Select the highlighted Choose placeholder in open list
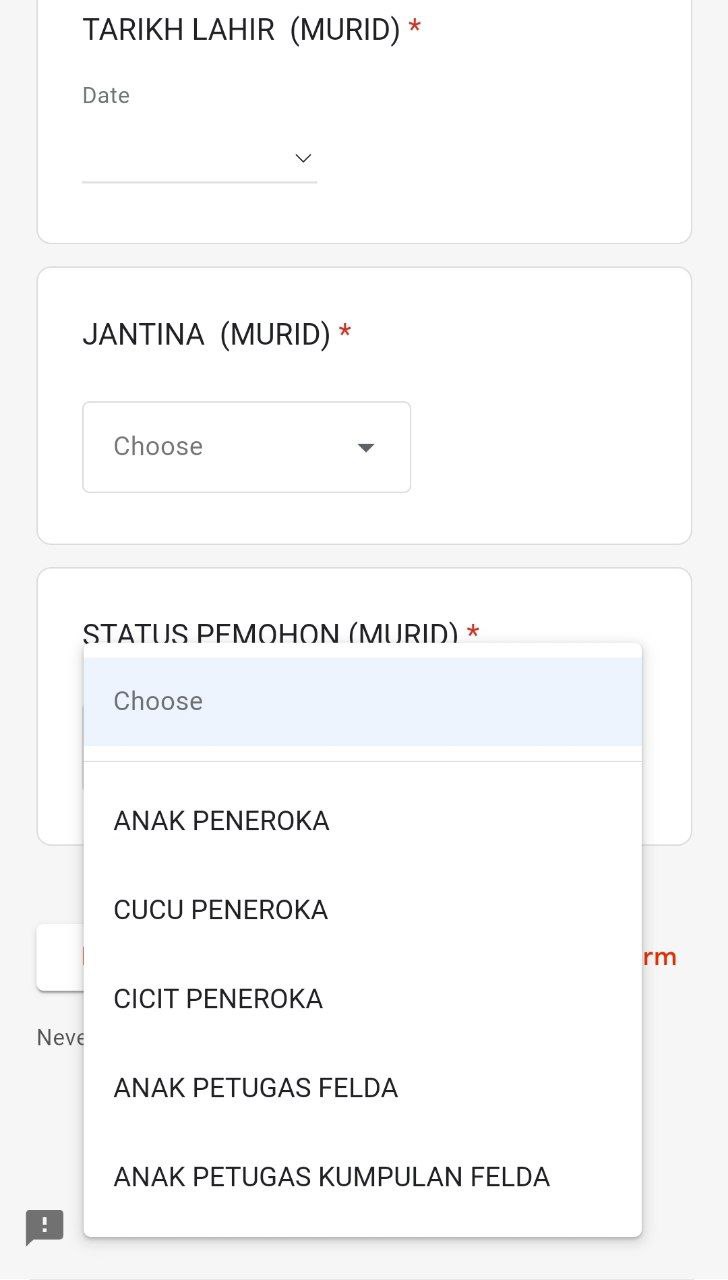This screenshot has width=728, height=1280. click(362, 701)
